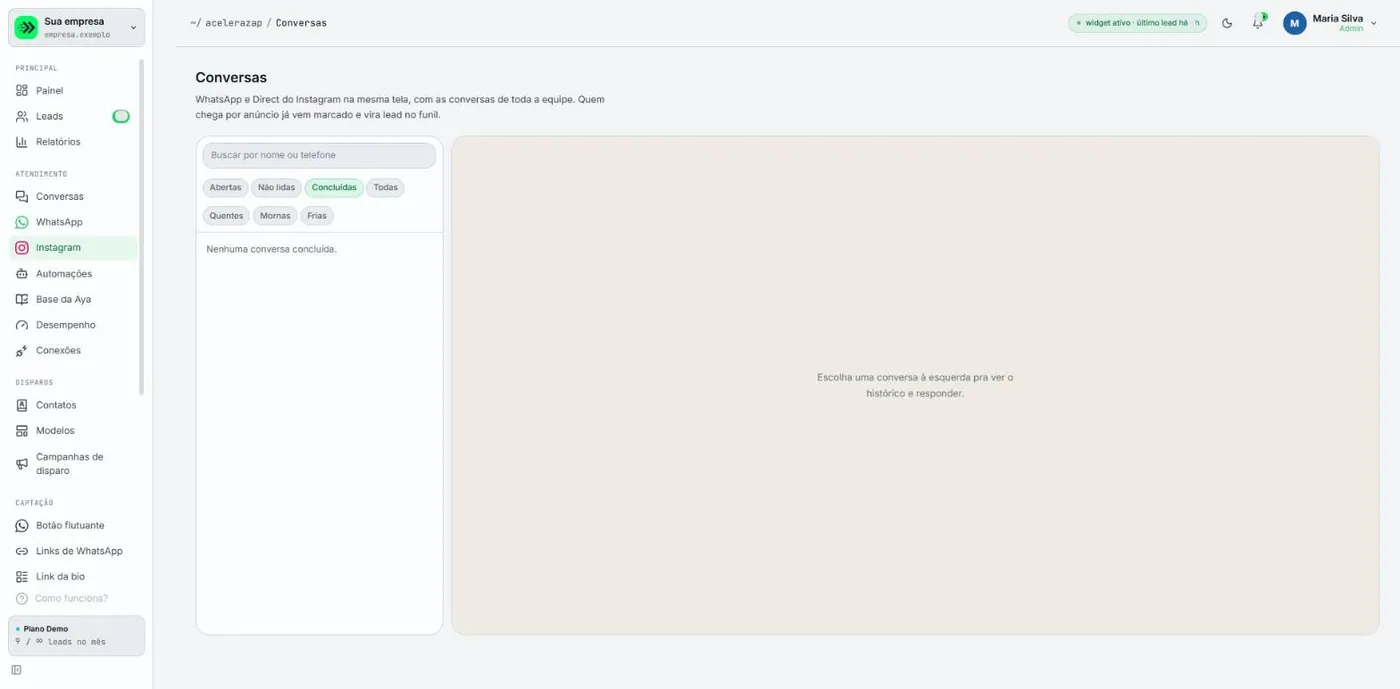Screen dimensions: 1400x689
Task: Click the notification bell icon
Action: (x=1258, y=23)
